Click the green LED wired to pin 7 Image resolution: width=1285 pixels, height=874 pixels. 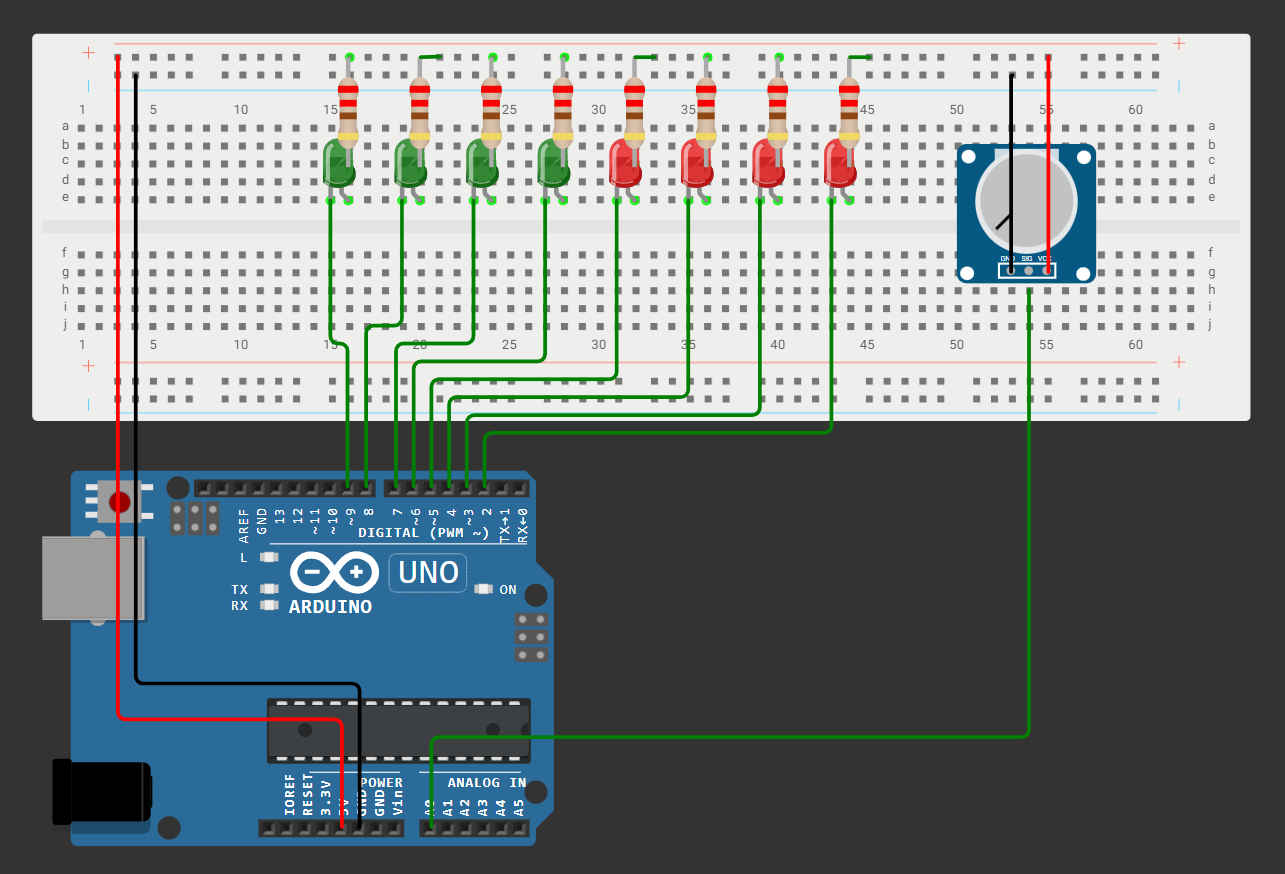click(x=483, y=163)
